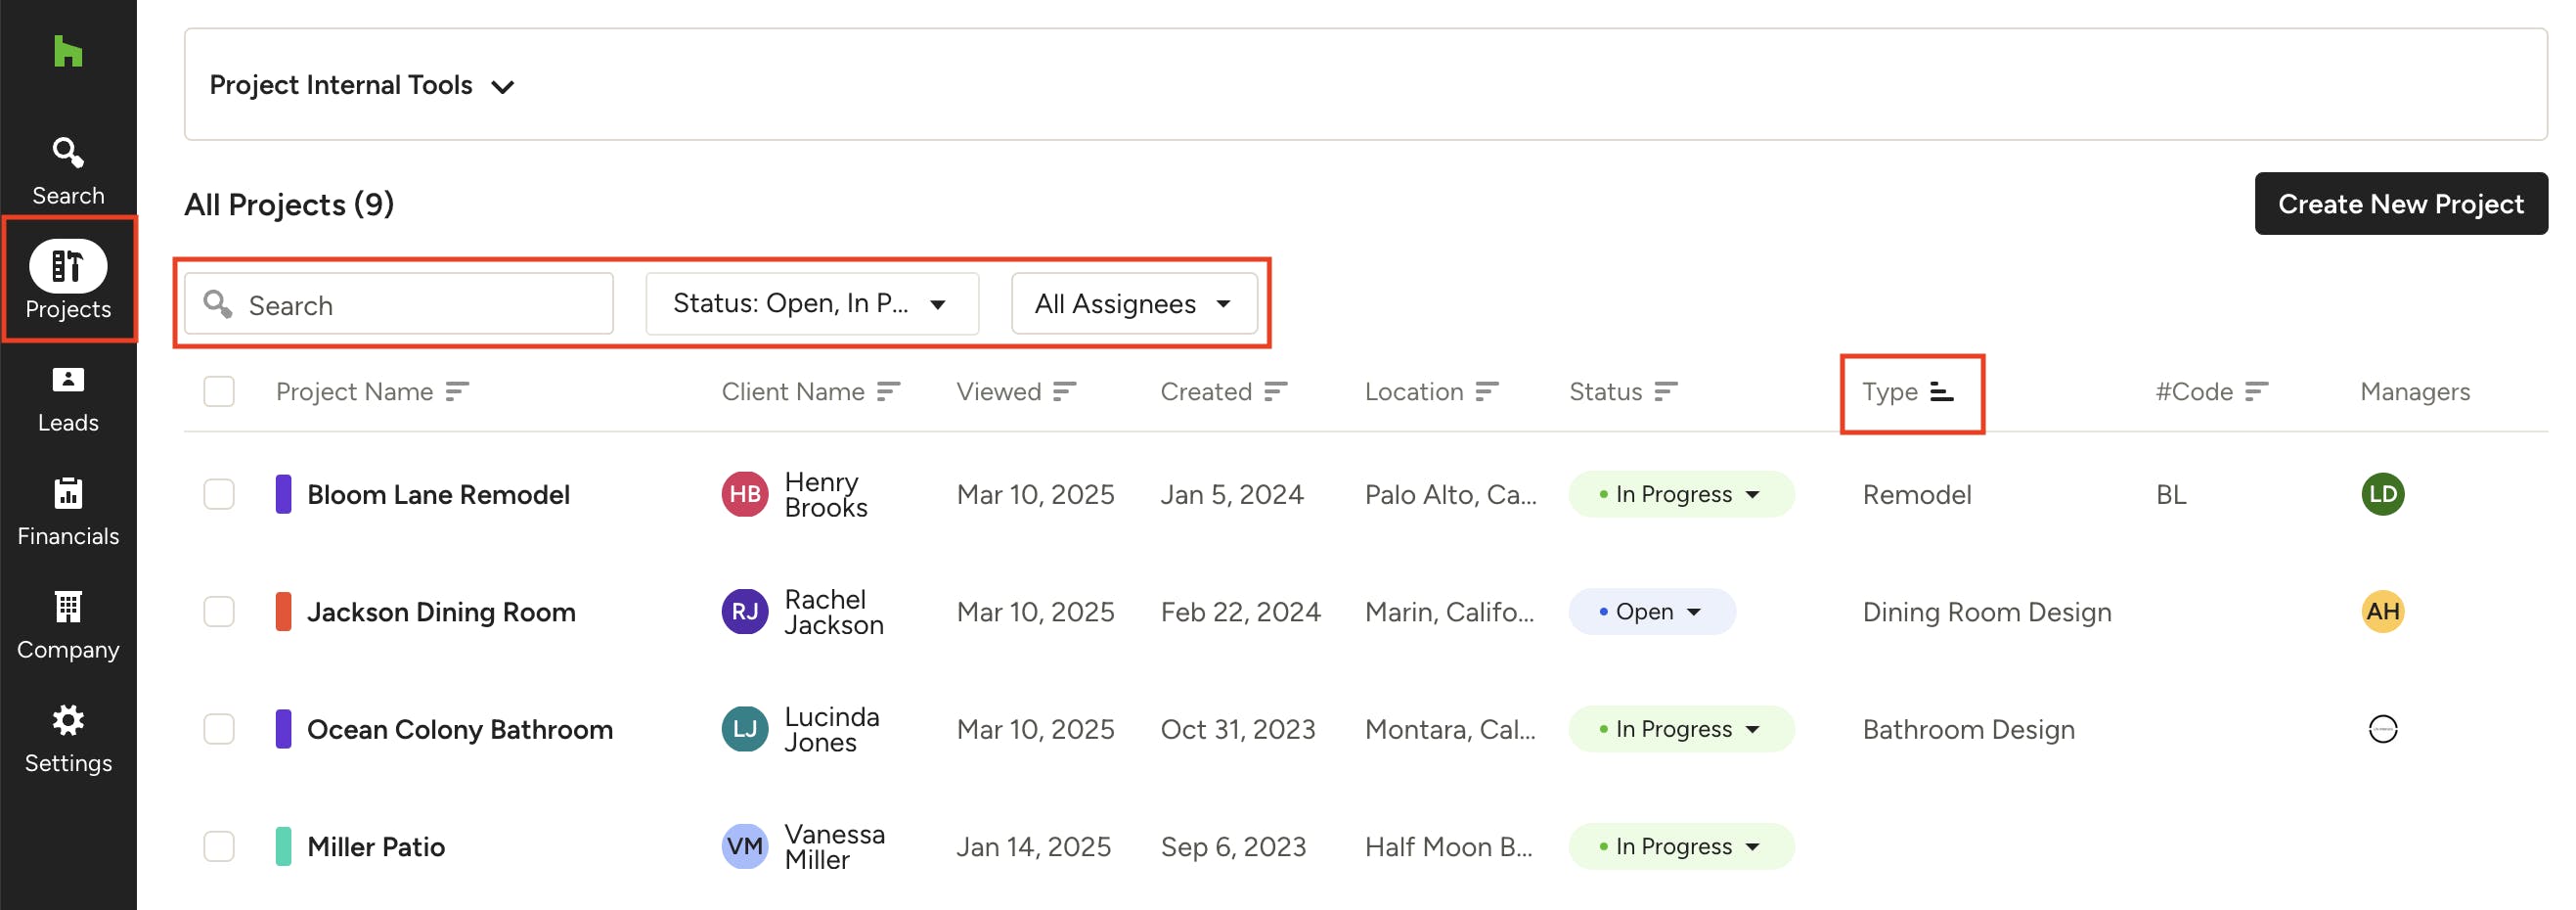Click the LJ avatar for Lucinda Jones
The width and height of the screenshot is (2576, 910).
point(744,729)
